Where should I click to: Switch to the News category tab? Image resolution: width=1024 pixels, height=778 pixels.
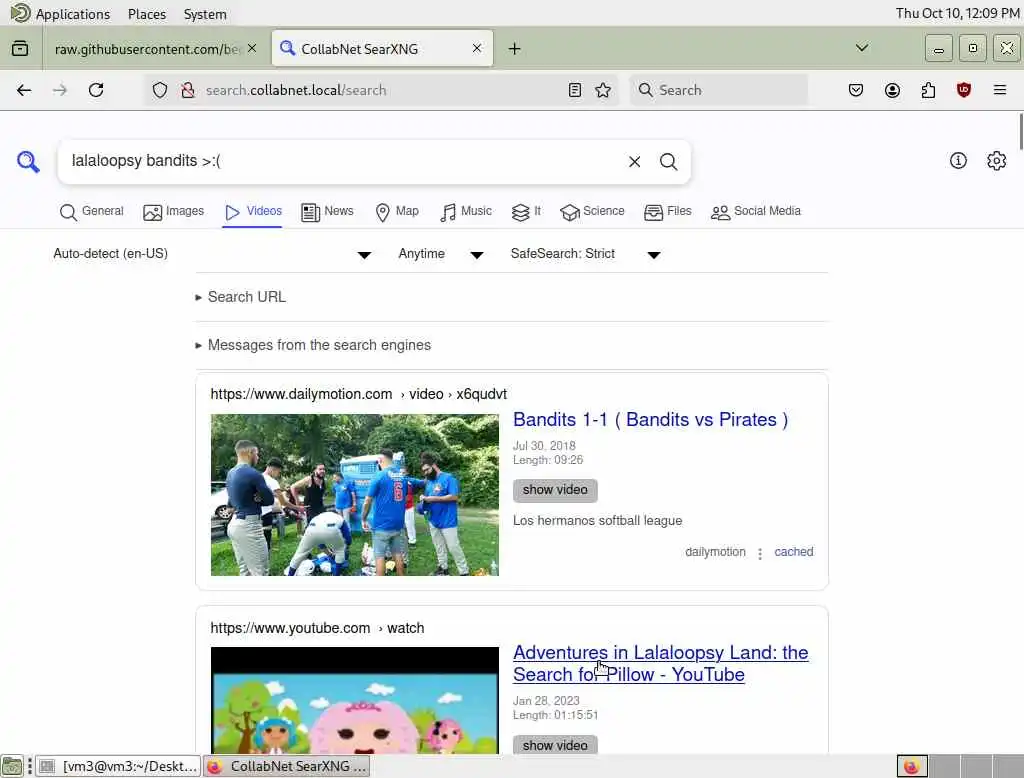point(327,212)
